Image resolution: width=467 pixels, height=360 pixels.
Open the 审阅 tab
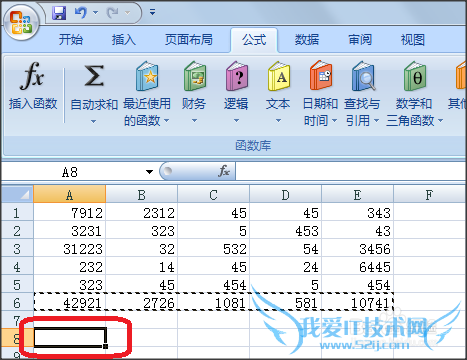pyautogui.click(x=360, y=40)
